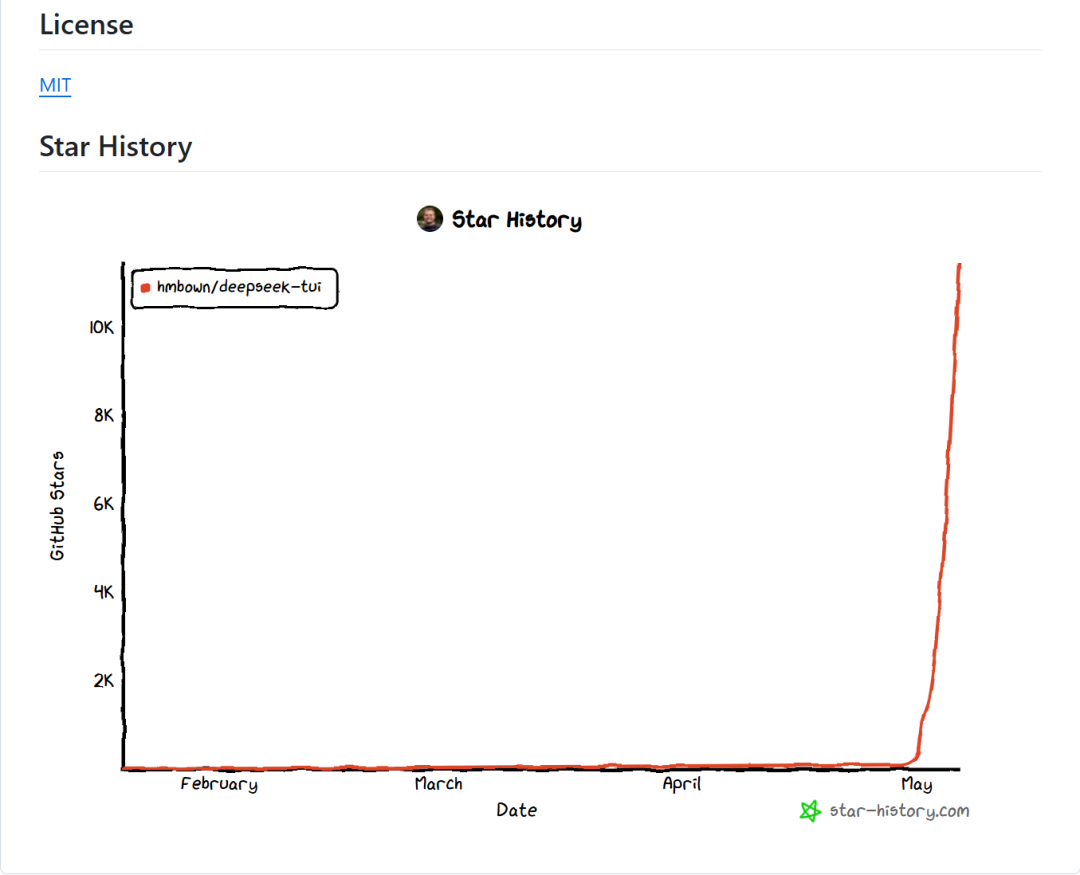Click the hmbown/deepseek-tui legend label
This screenshot has height=875, width=1080.
[239, 287]
